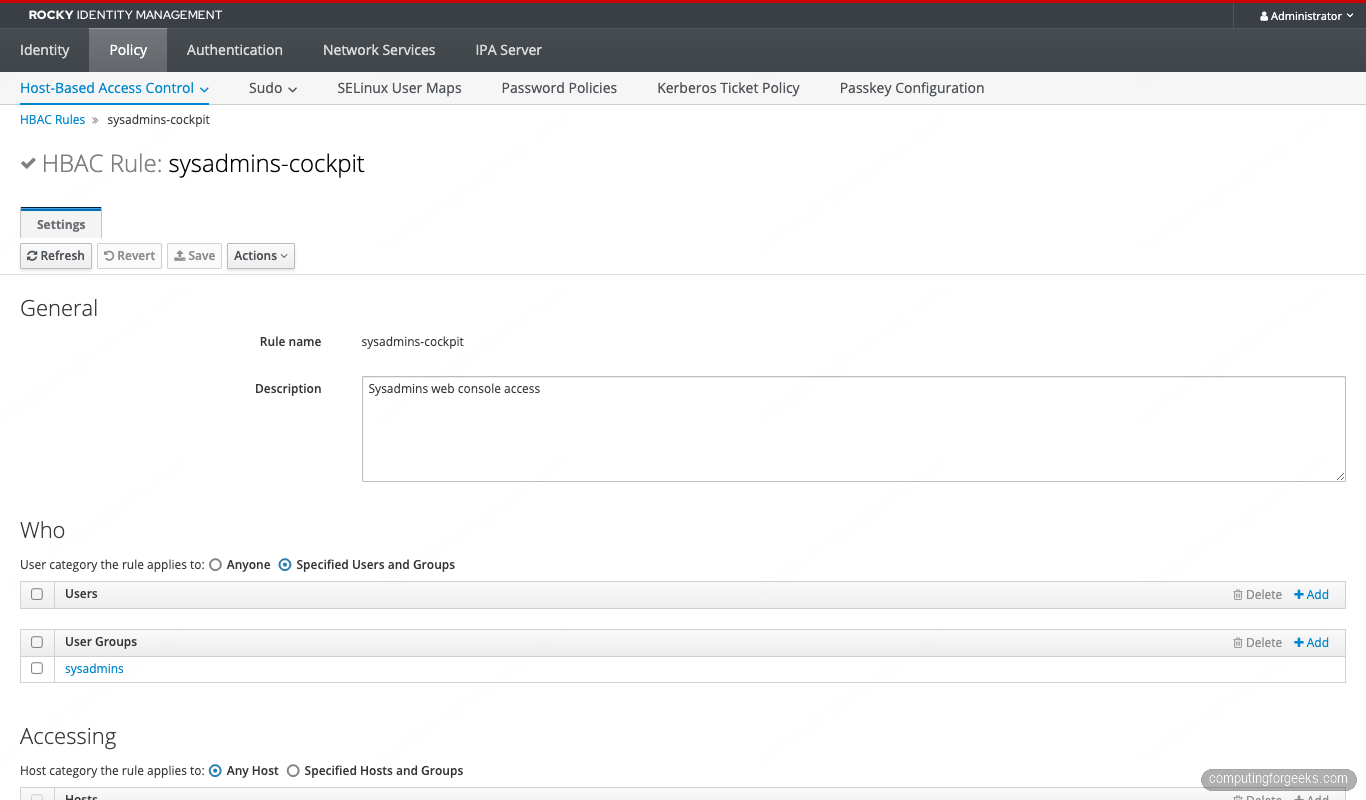Expand the Sudo submenu
The image size is (1366, 800).
273,88
